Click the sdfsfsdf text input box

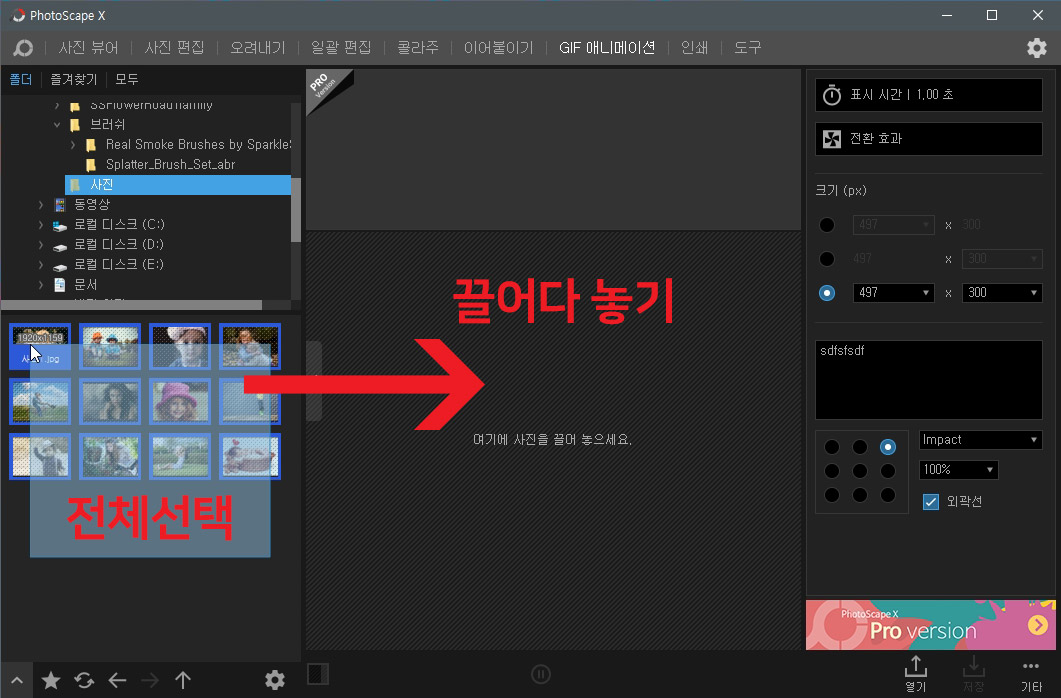[x=928, y=379]
